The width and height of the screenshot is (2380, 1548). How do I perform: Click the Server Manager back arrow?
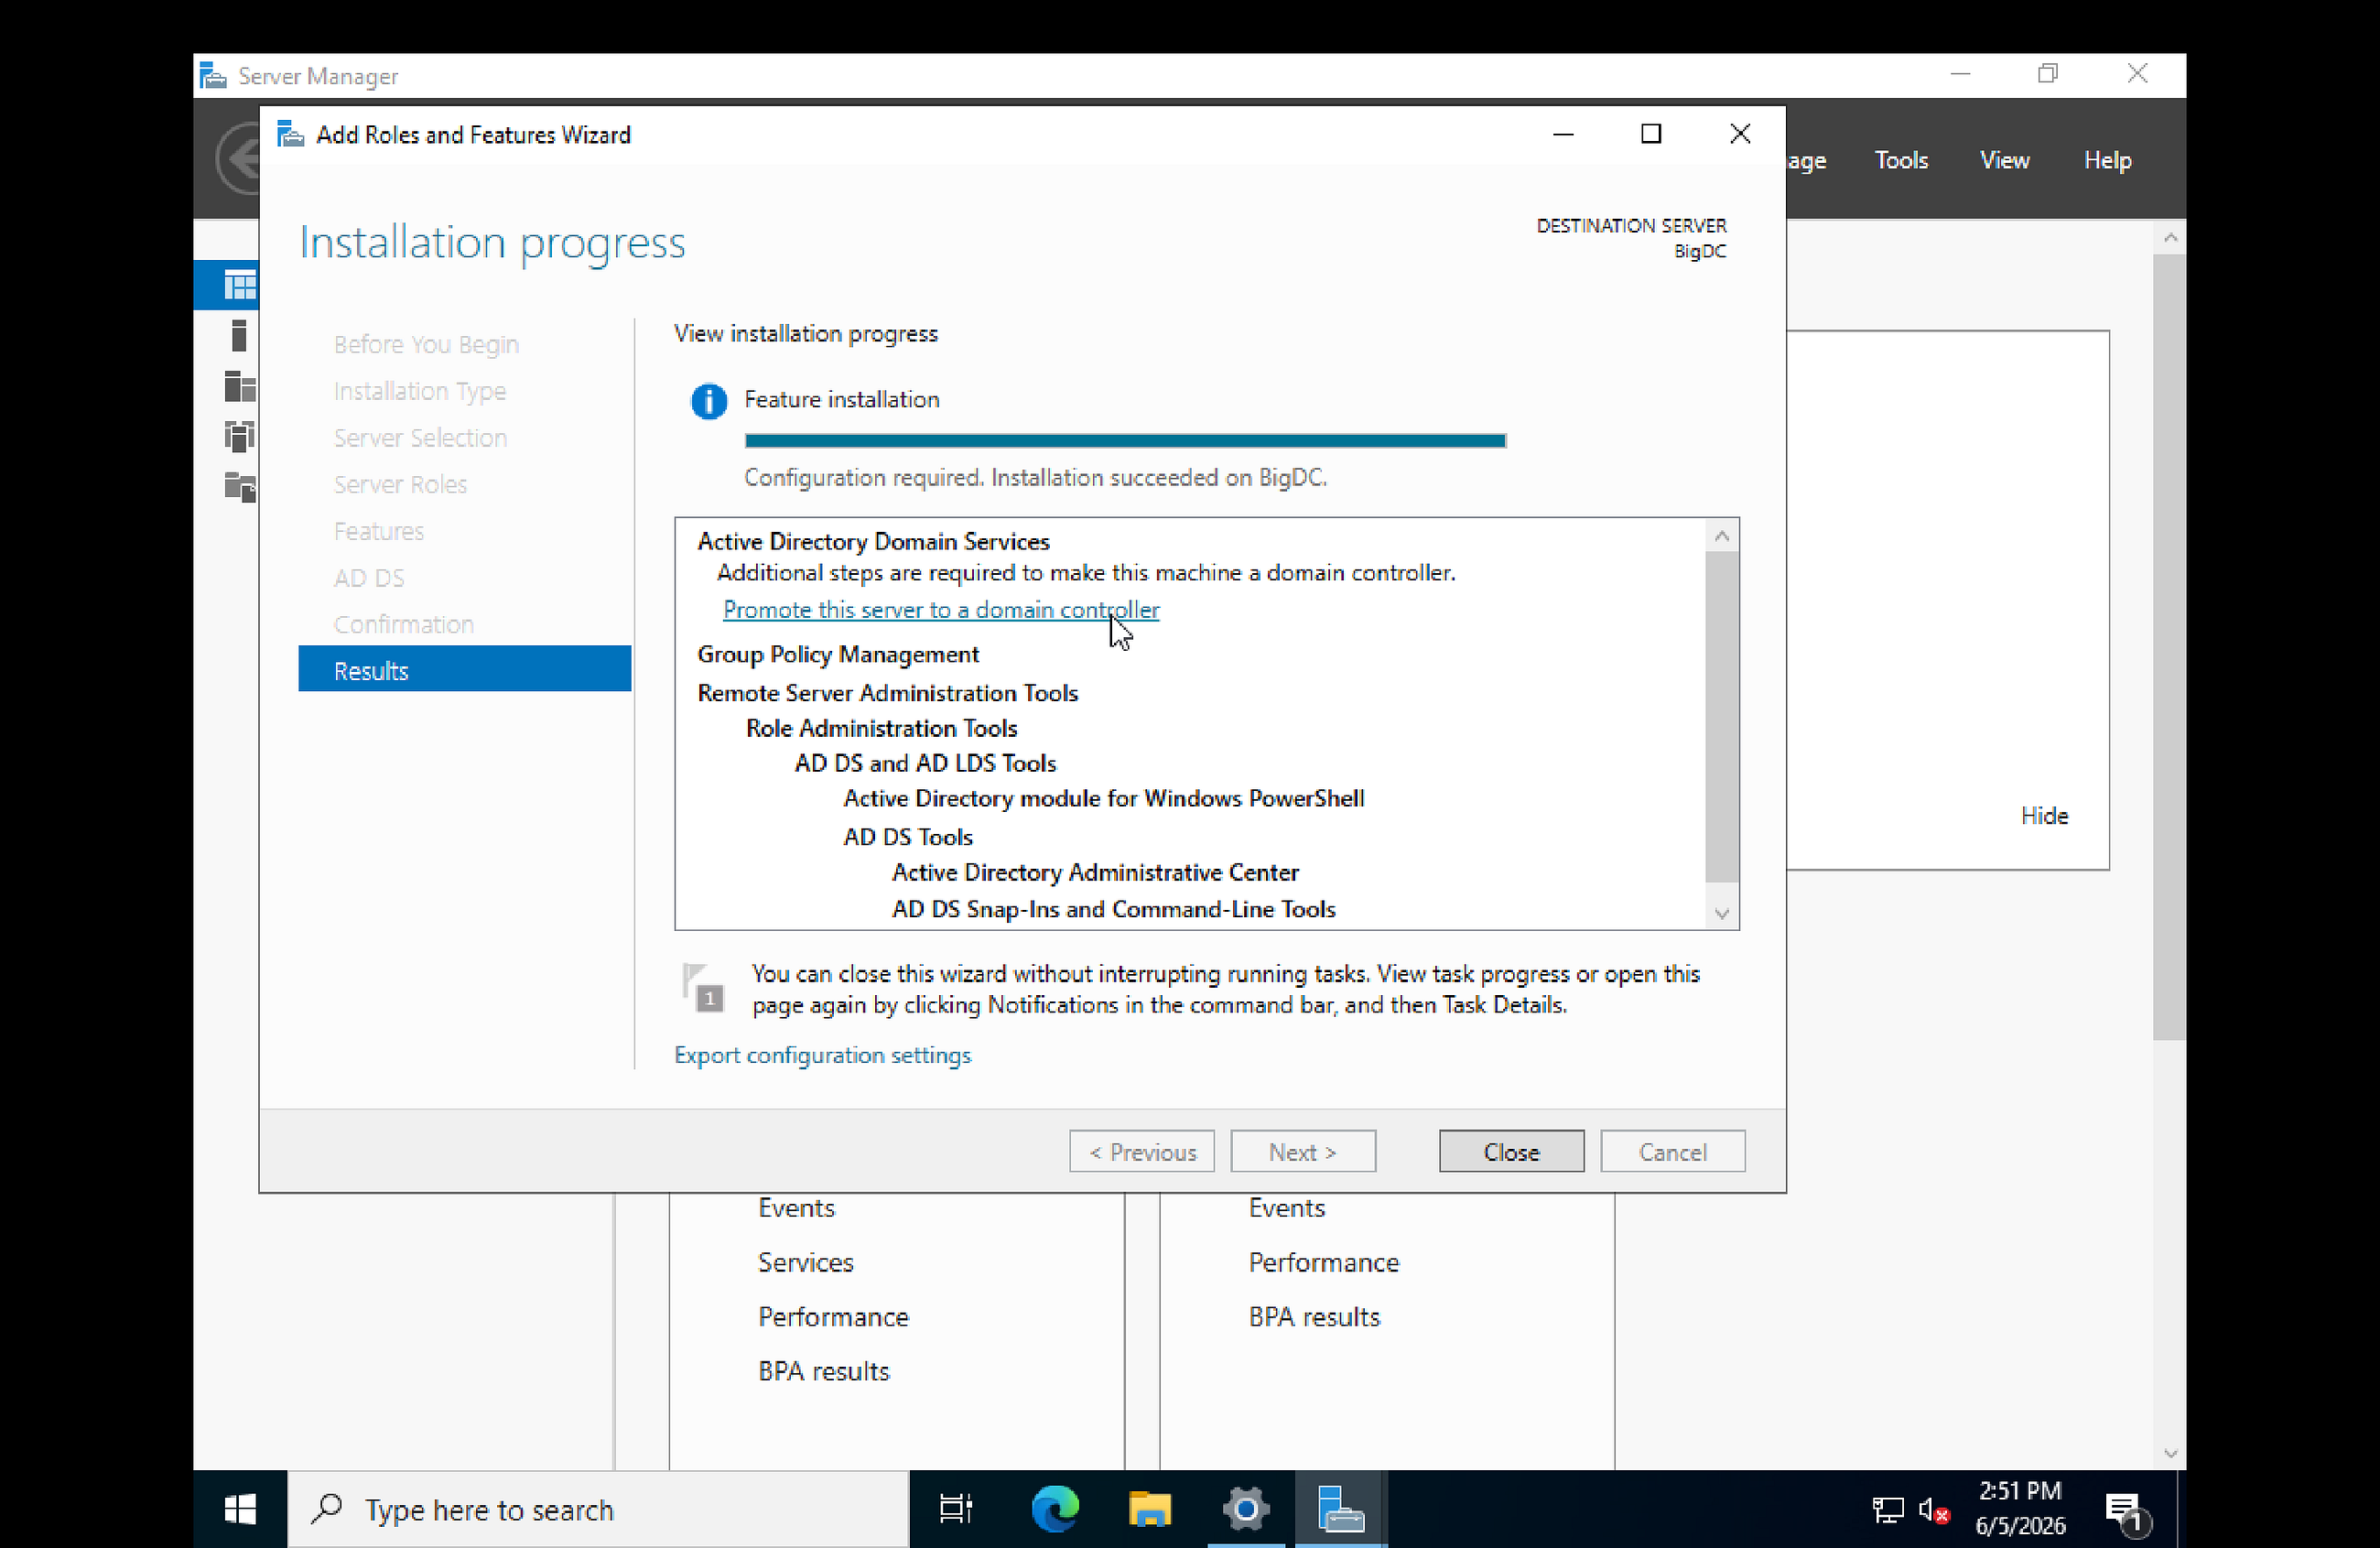pos(238,158)
